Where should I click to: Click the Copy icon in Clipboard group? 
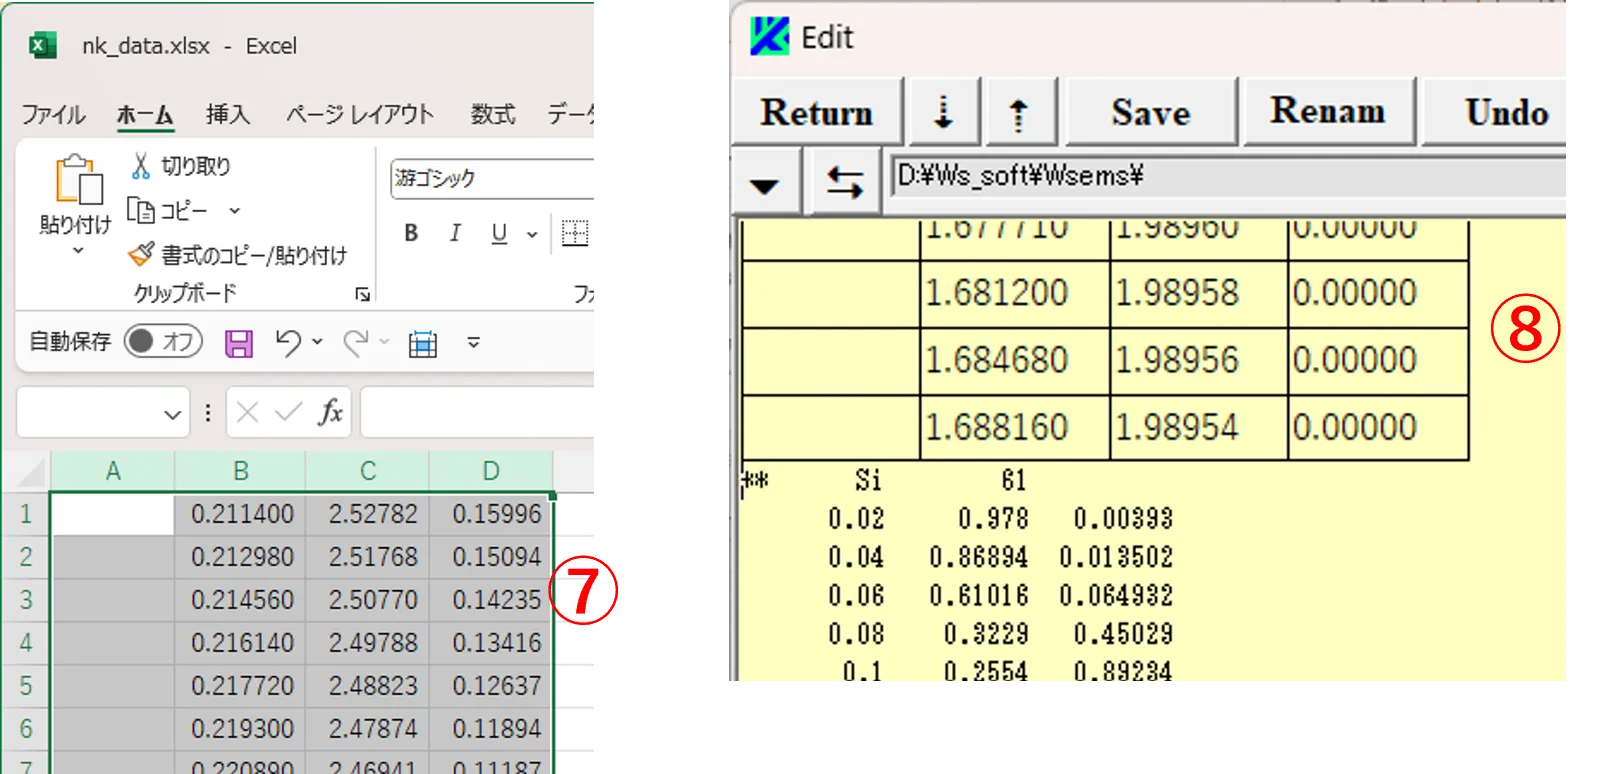point(140,211)
